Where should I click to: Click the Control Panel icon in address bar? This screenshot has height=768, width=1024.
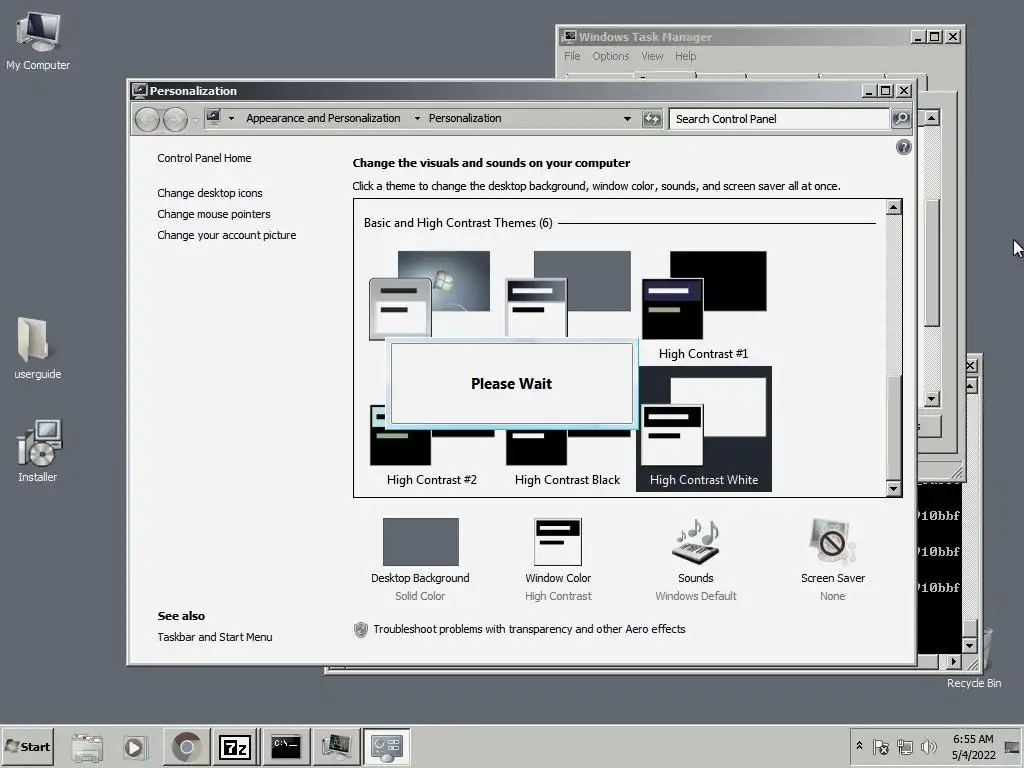[x=214, y=118]
